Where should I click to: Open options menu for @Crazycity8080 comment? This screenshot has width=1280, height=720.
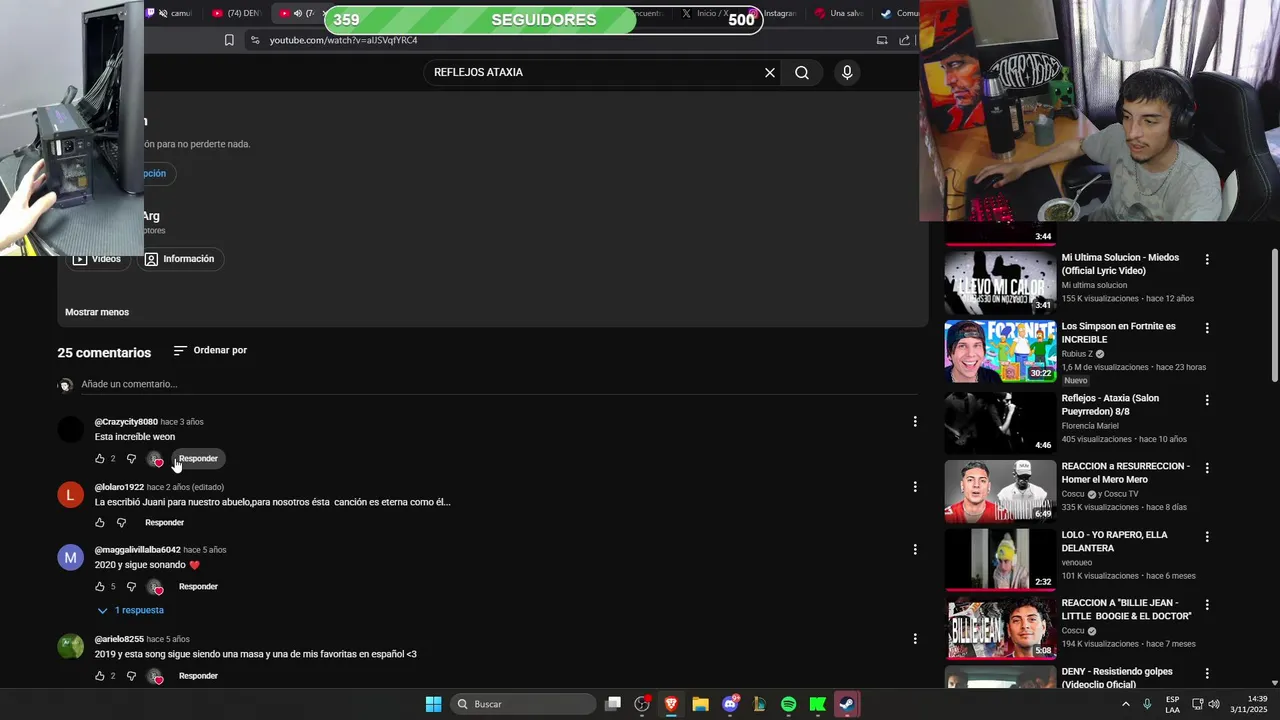915,422
